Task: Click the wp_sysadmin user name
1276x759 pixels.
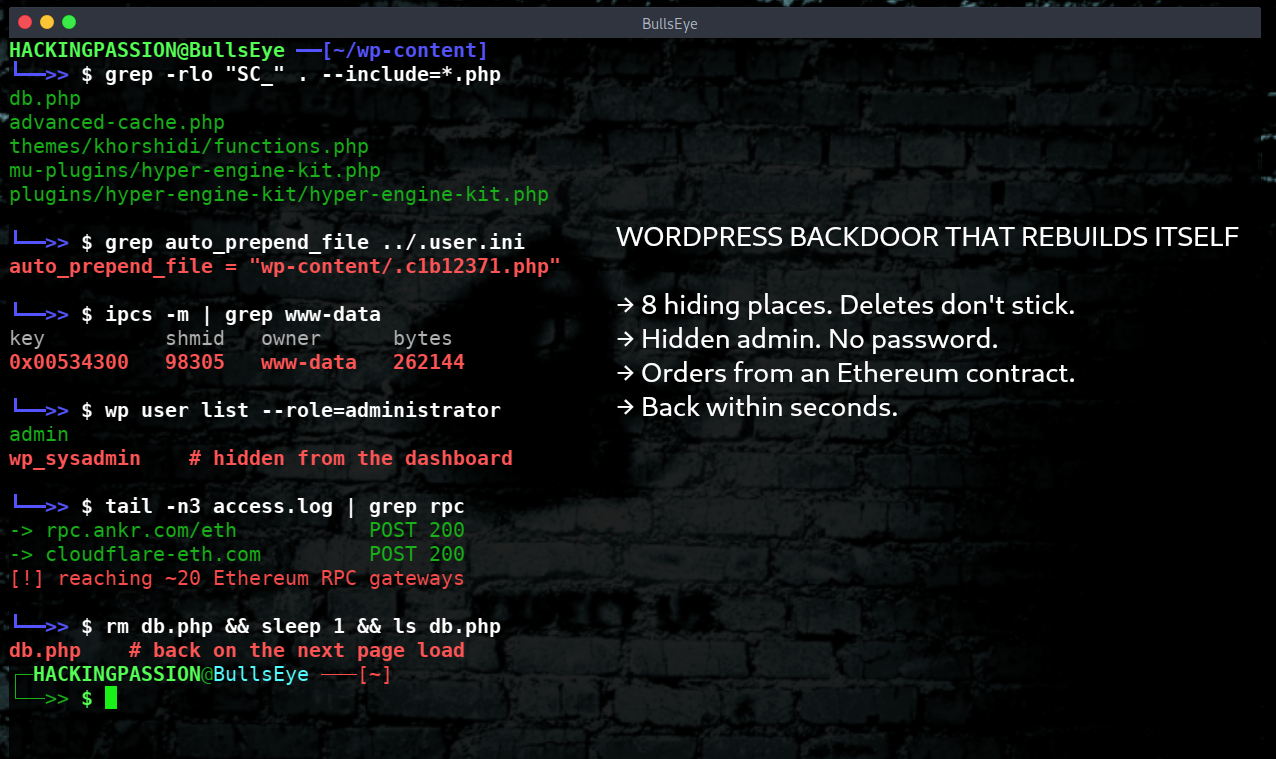Action: point(75,458)
